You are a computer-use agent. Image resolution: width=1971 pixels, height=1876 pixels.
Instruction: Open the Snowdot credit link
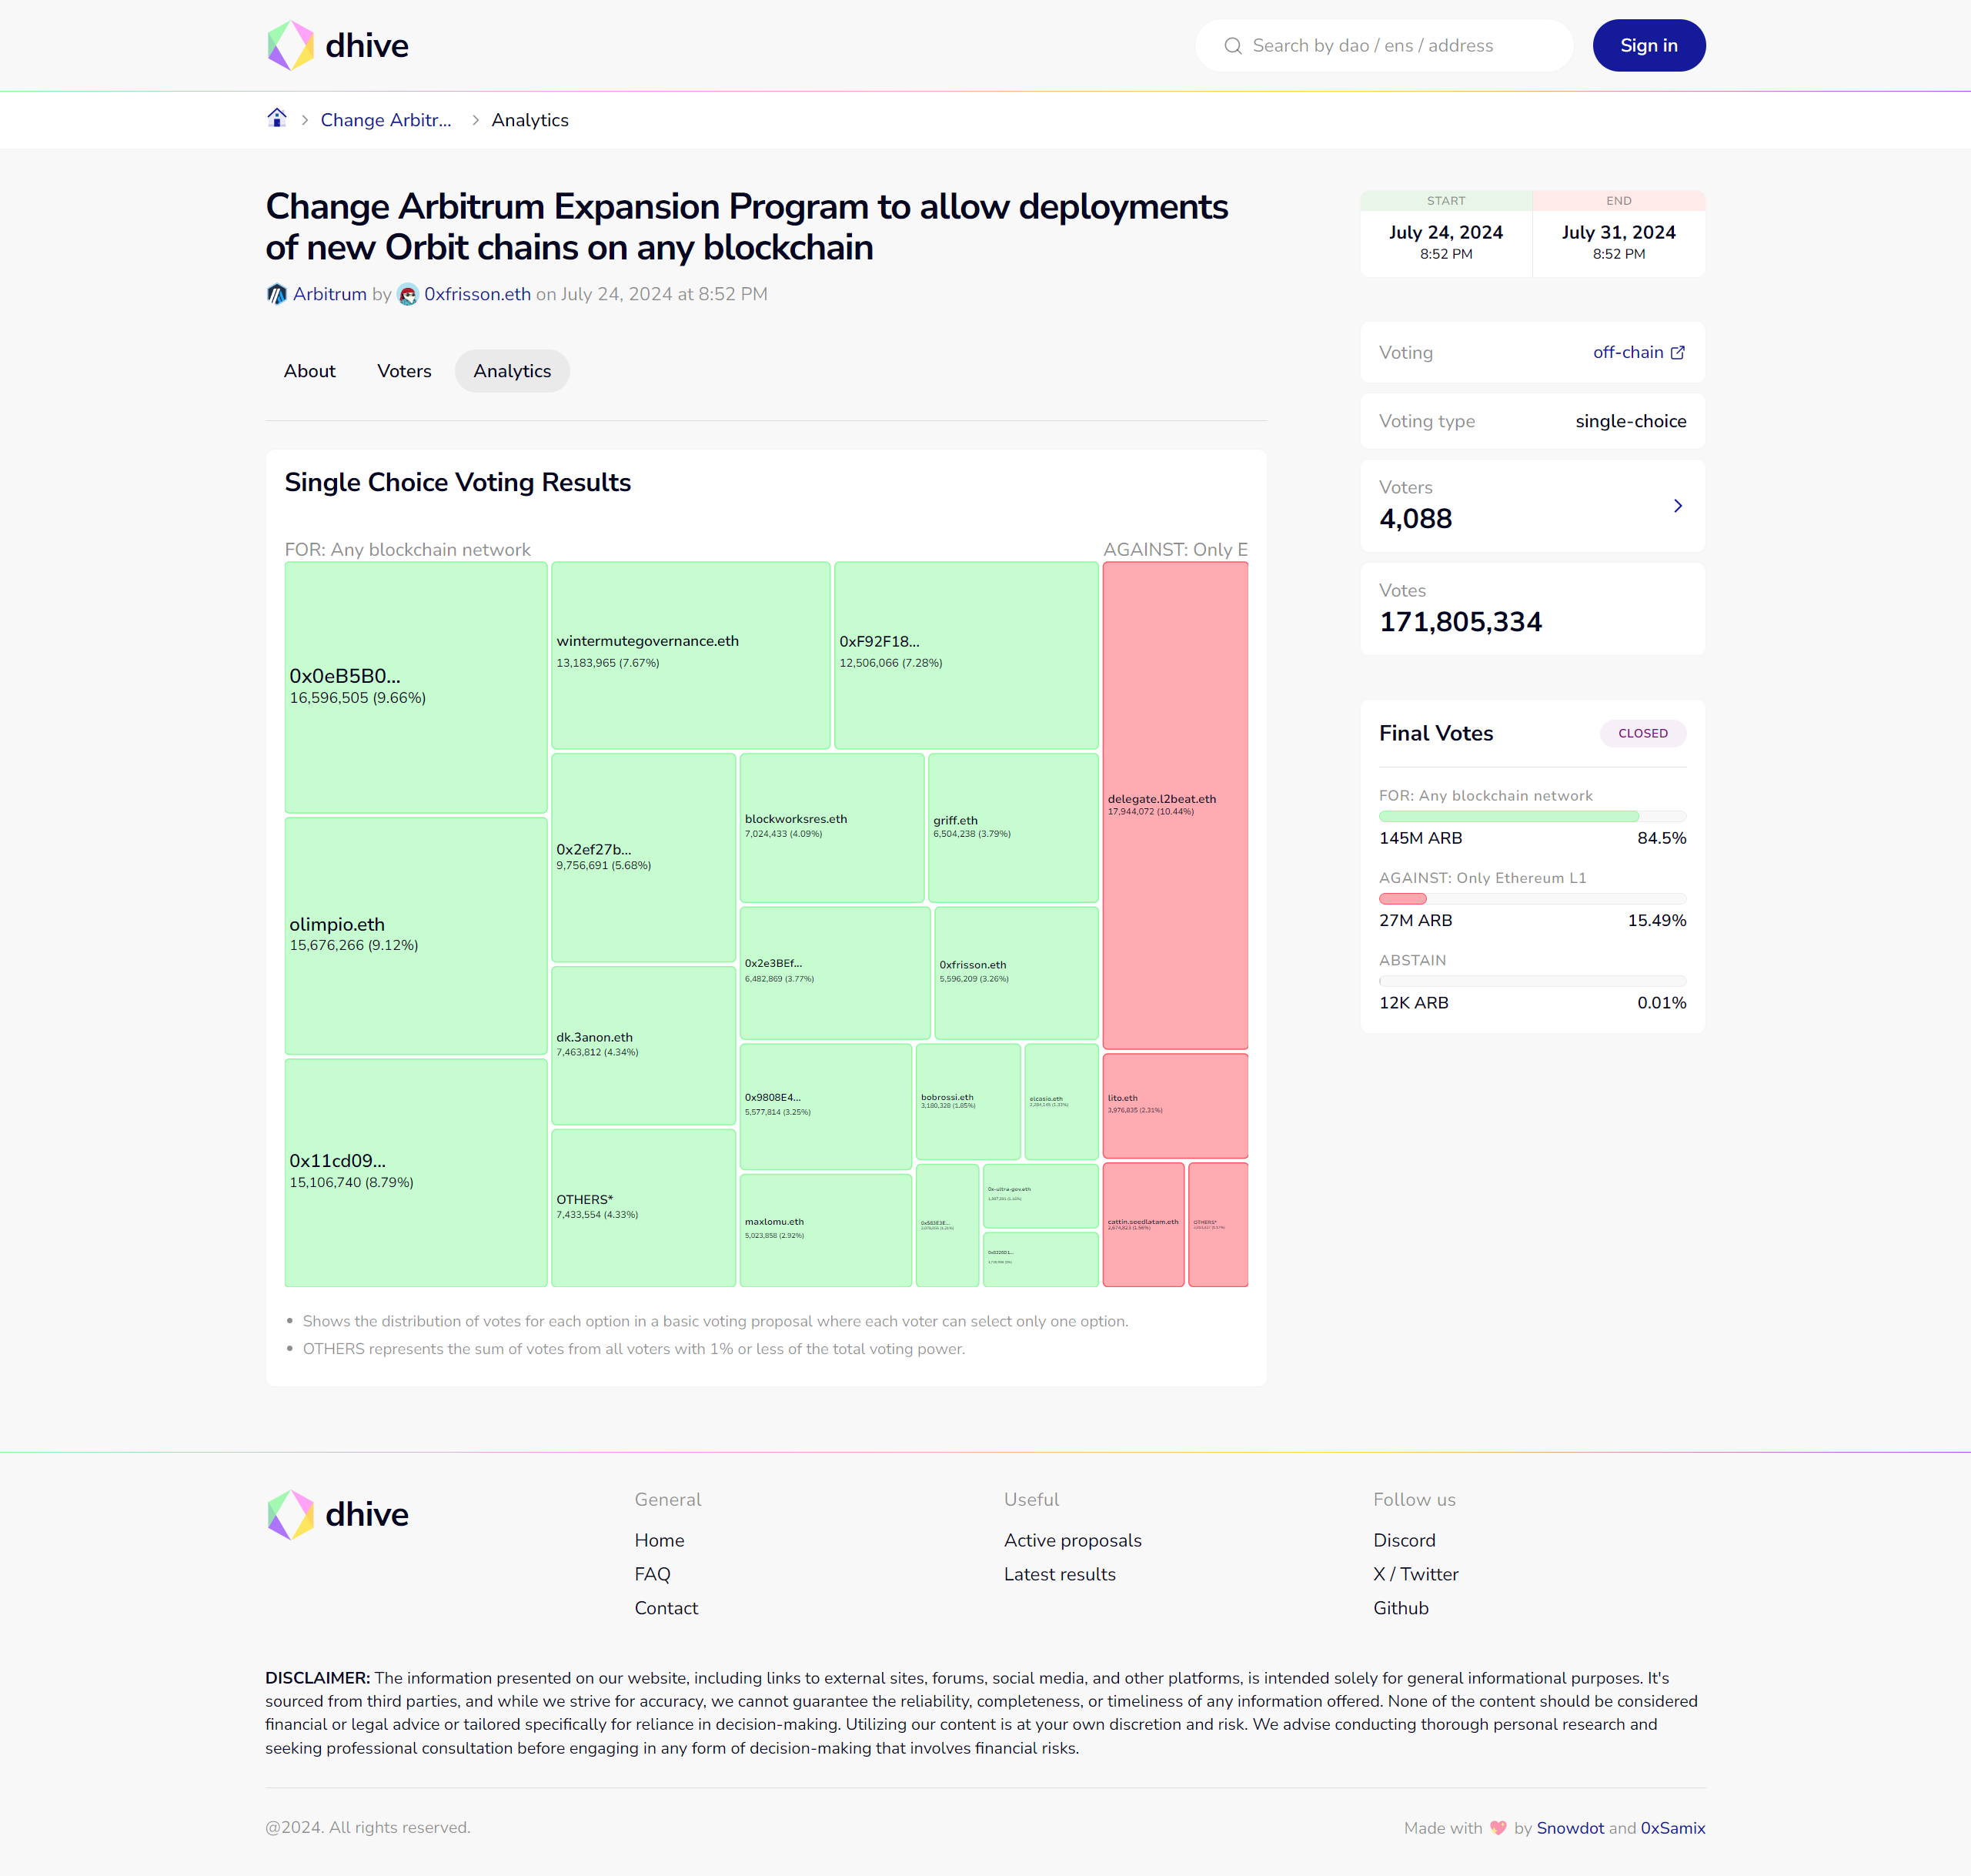1570,1828
